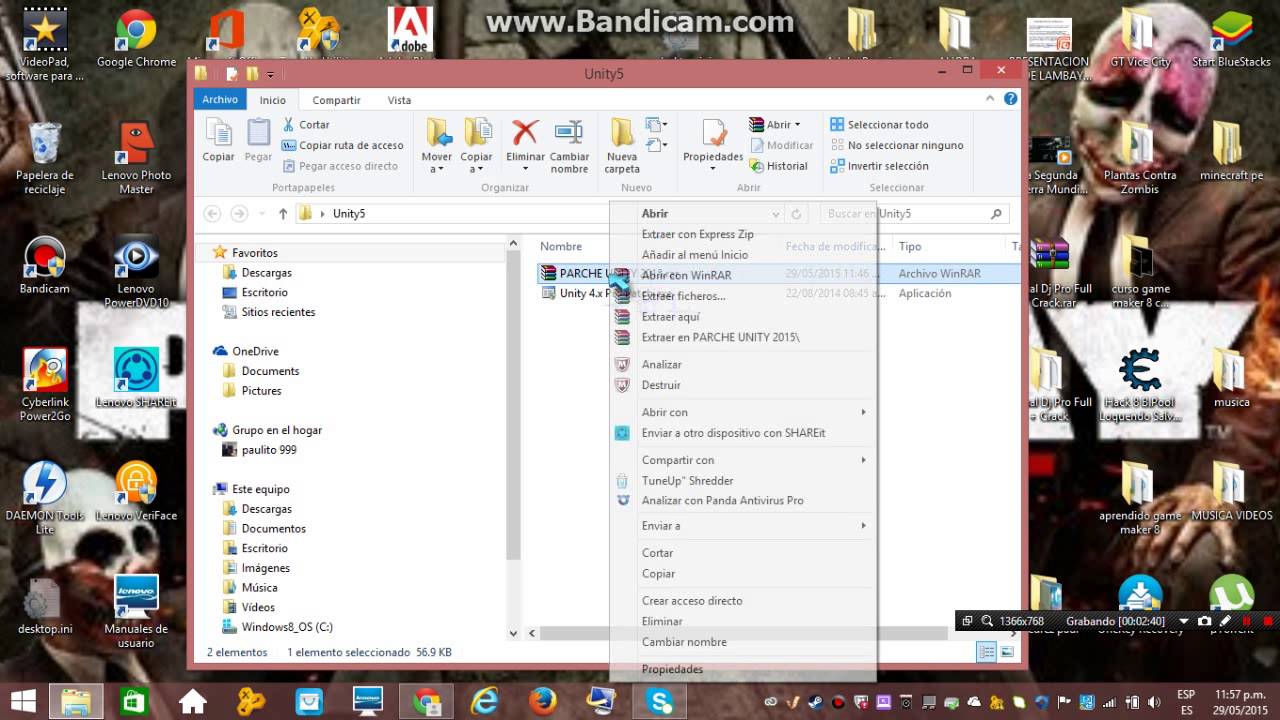The width and height of the screenshot is (1280, 720).
Task: Choose Analizar in context menu
Action: (x=743, y=365)
